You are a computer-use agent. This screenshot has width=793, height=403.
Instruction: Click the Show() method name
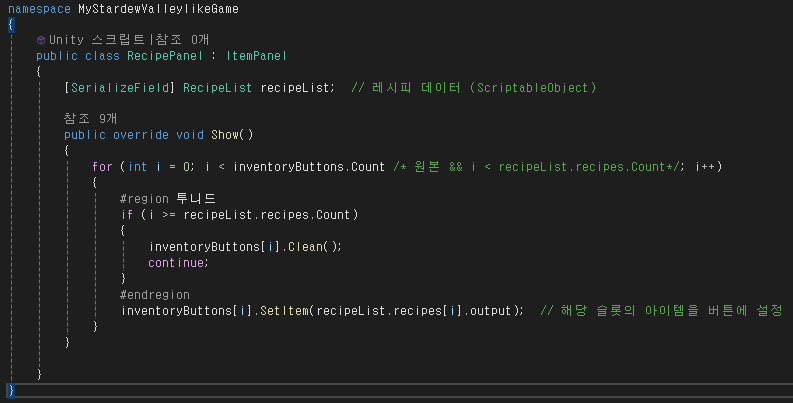pos(225,135)
